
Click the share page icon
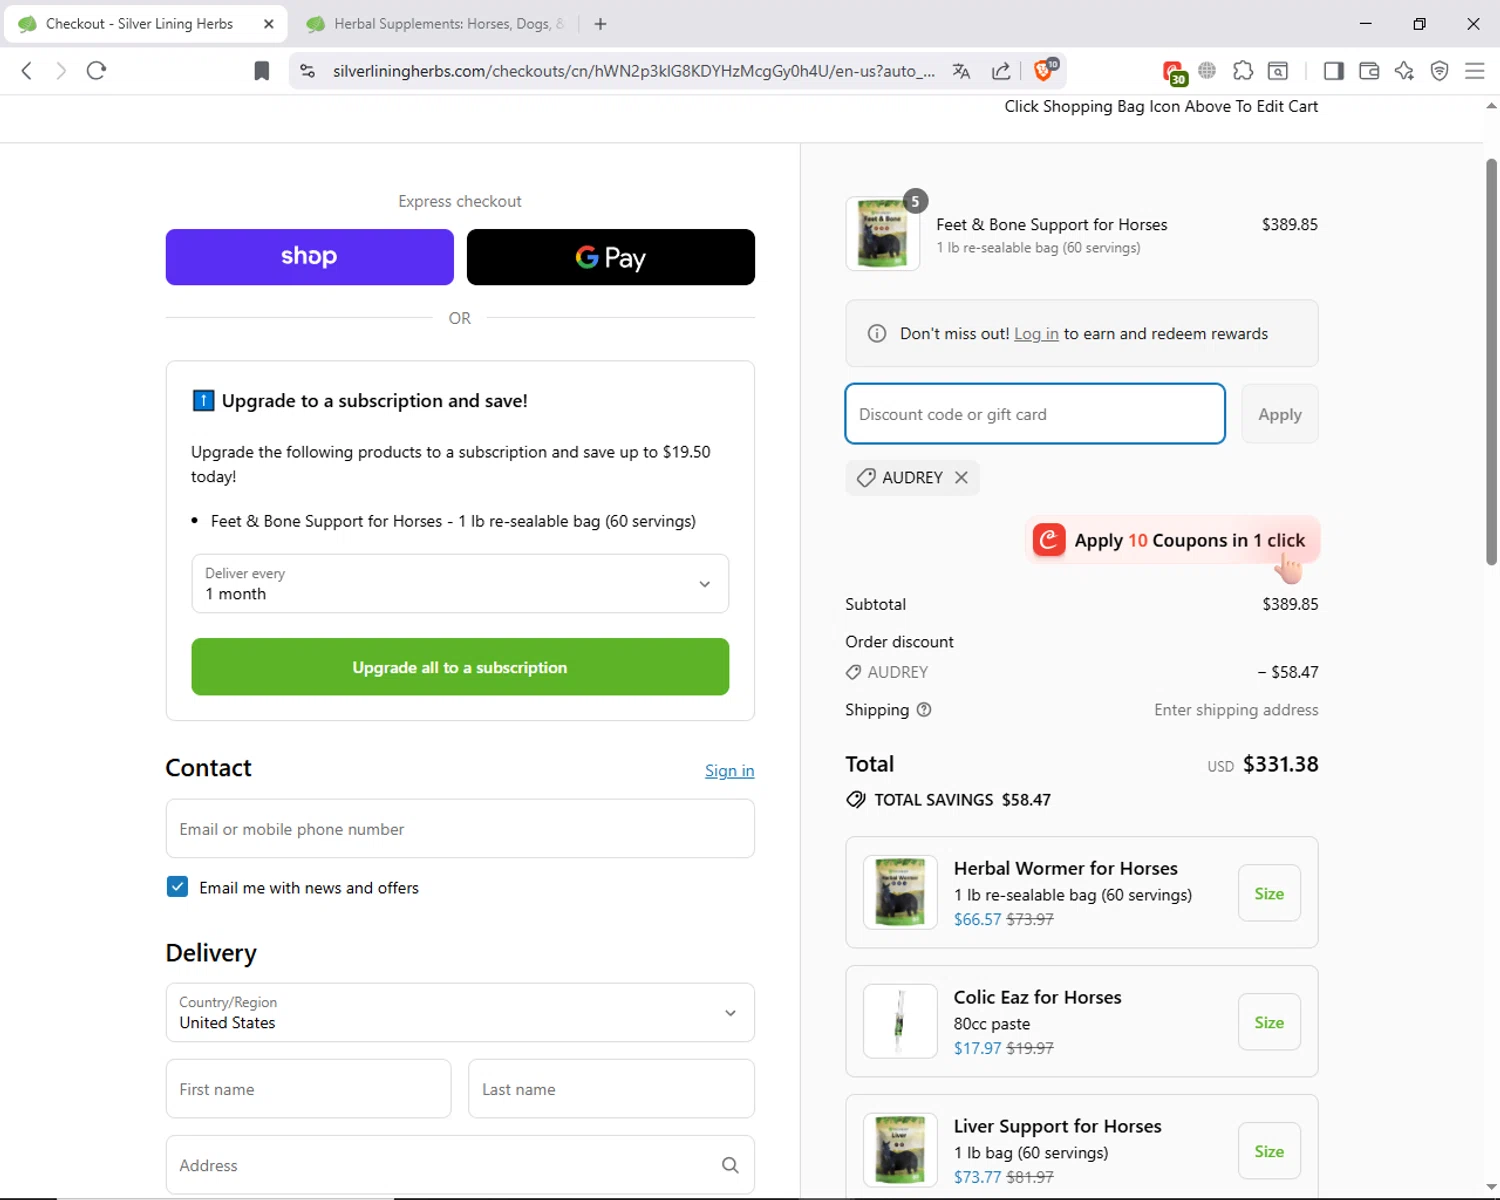click(x=1000, y=71)
